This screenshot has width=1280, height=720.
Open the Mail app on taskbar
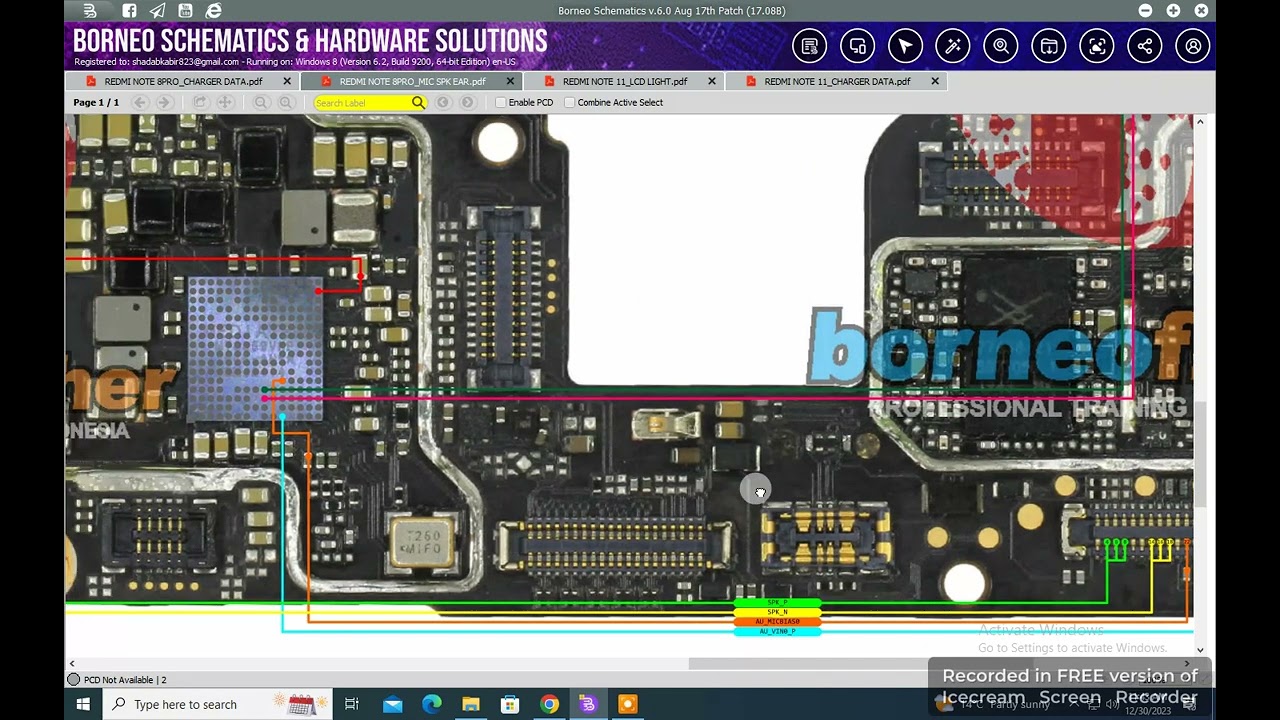[x=392, y=704]
